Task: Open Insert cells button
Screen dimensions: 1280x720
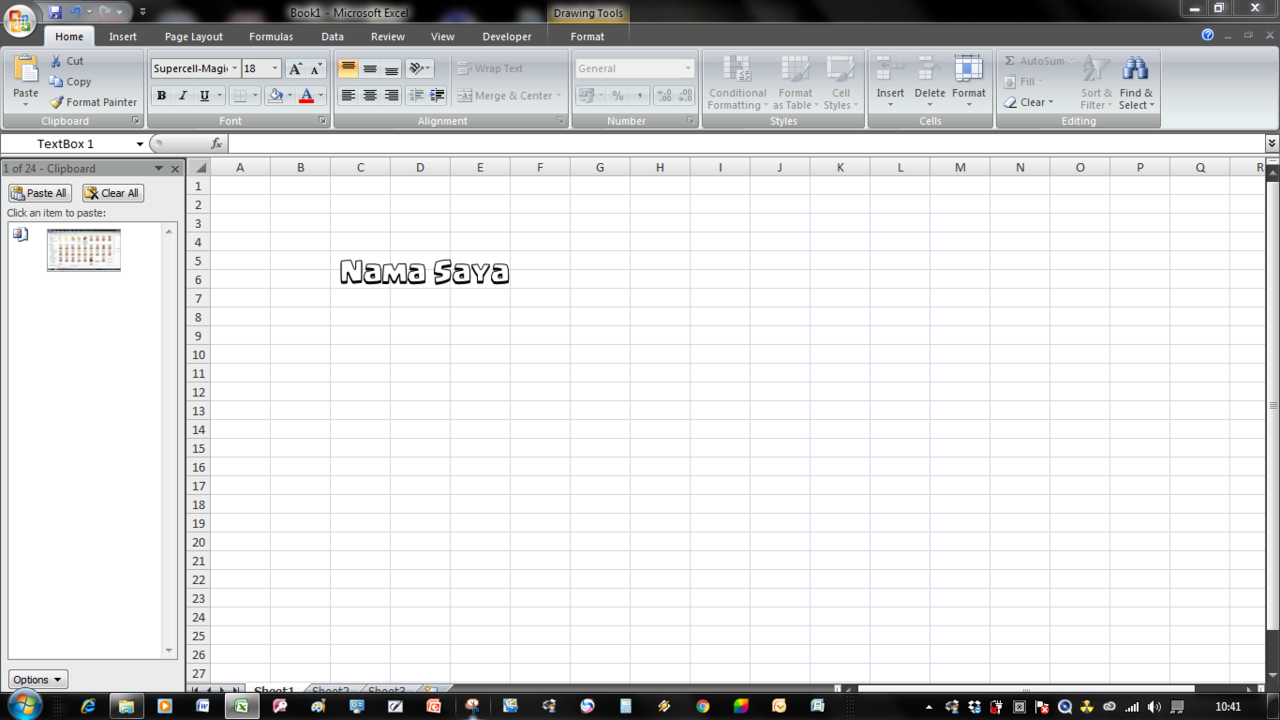Action: point(890,82)
